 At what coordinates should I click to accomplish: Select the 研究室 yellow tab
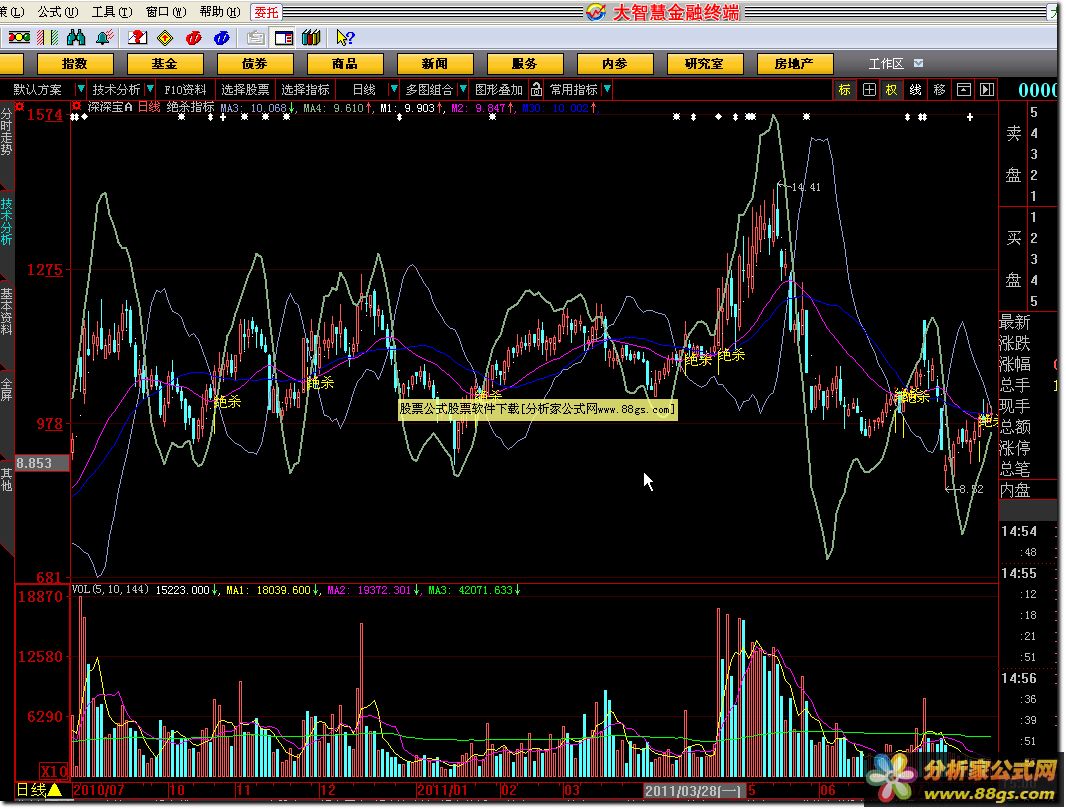pos(705,64)
